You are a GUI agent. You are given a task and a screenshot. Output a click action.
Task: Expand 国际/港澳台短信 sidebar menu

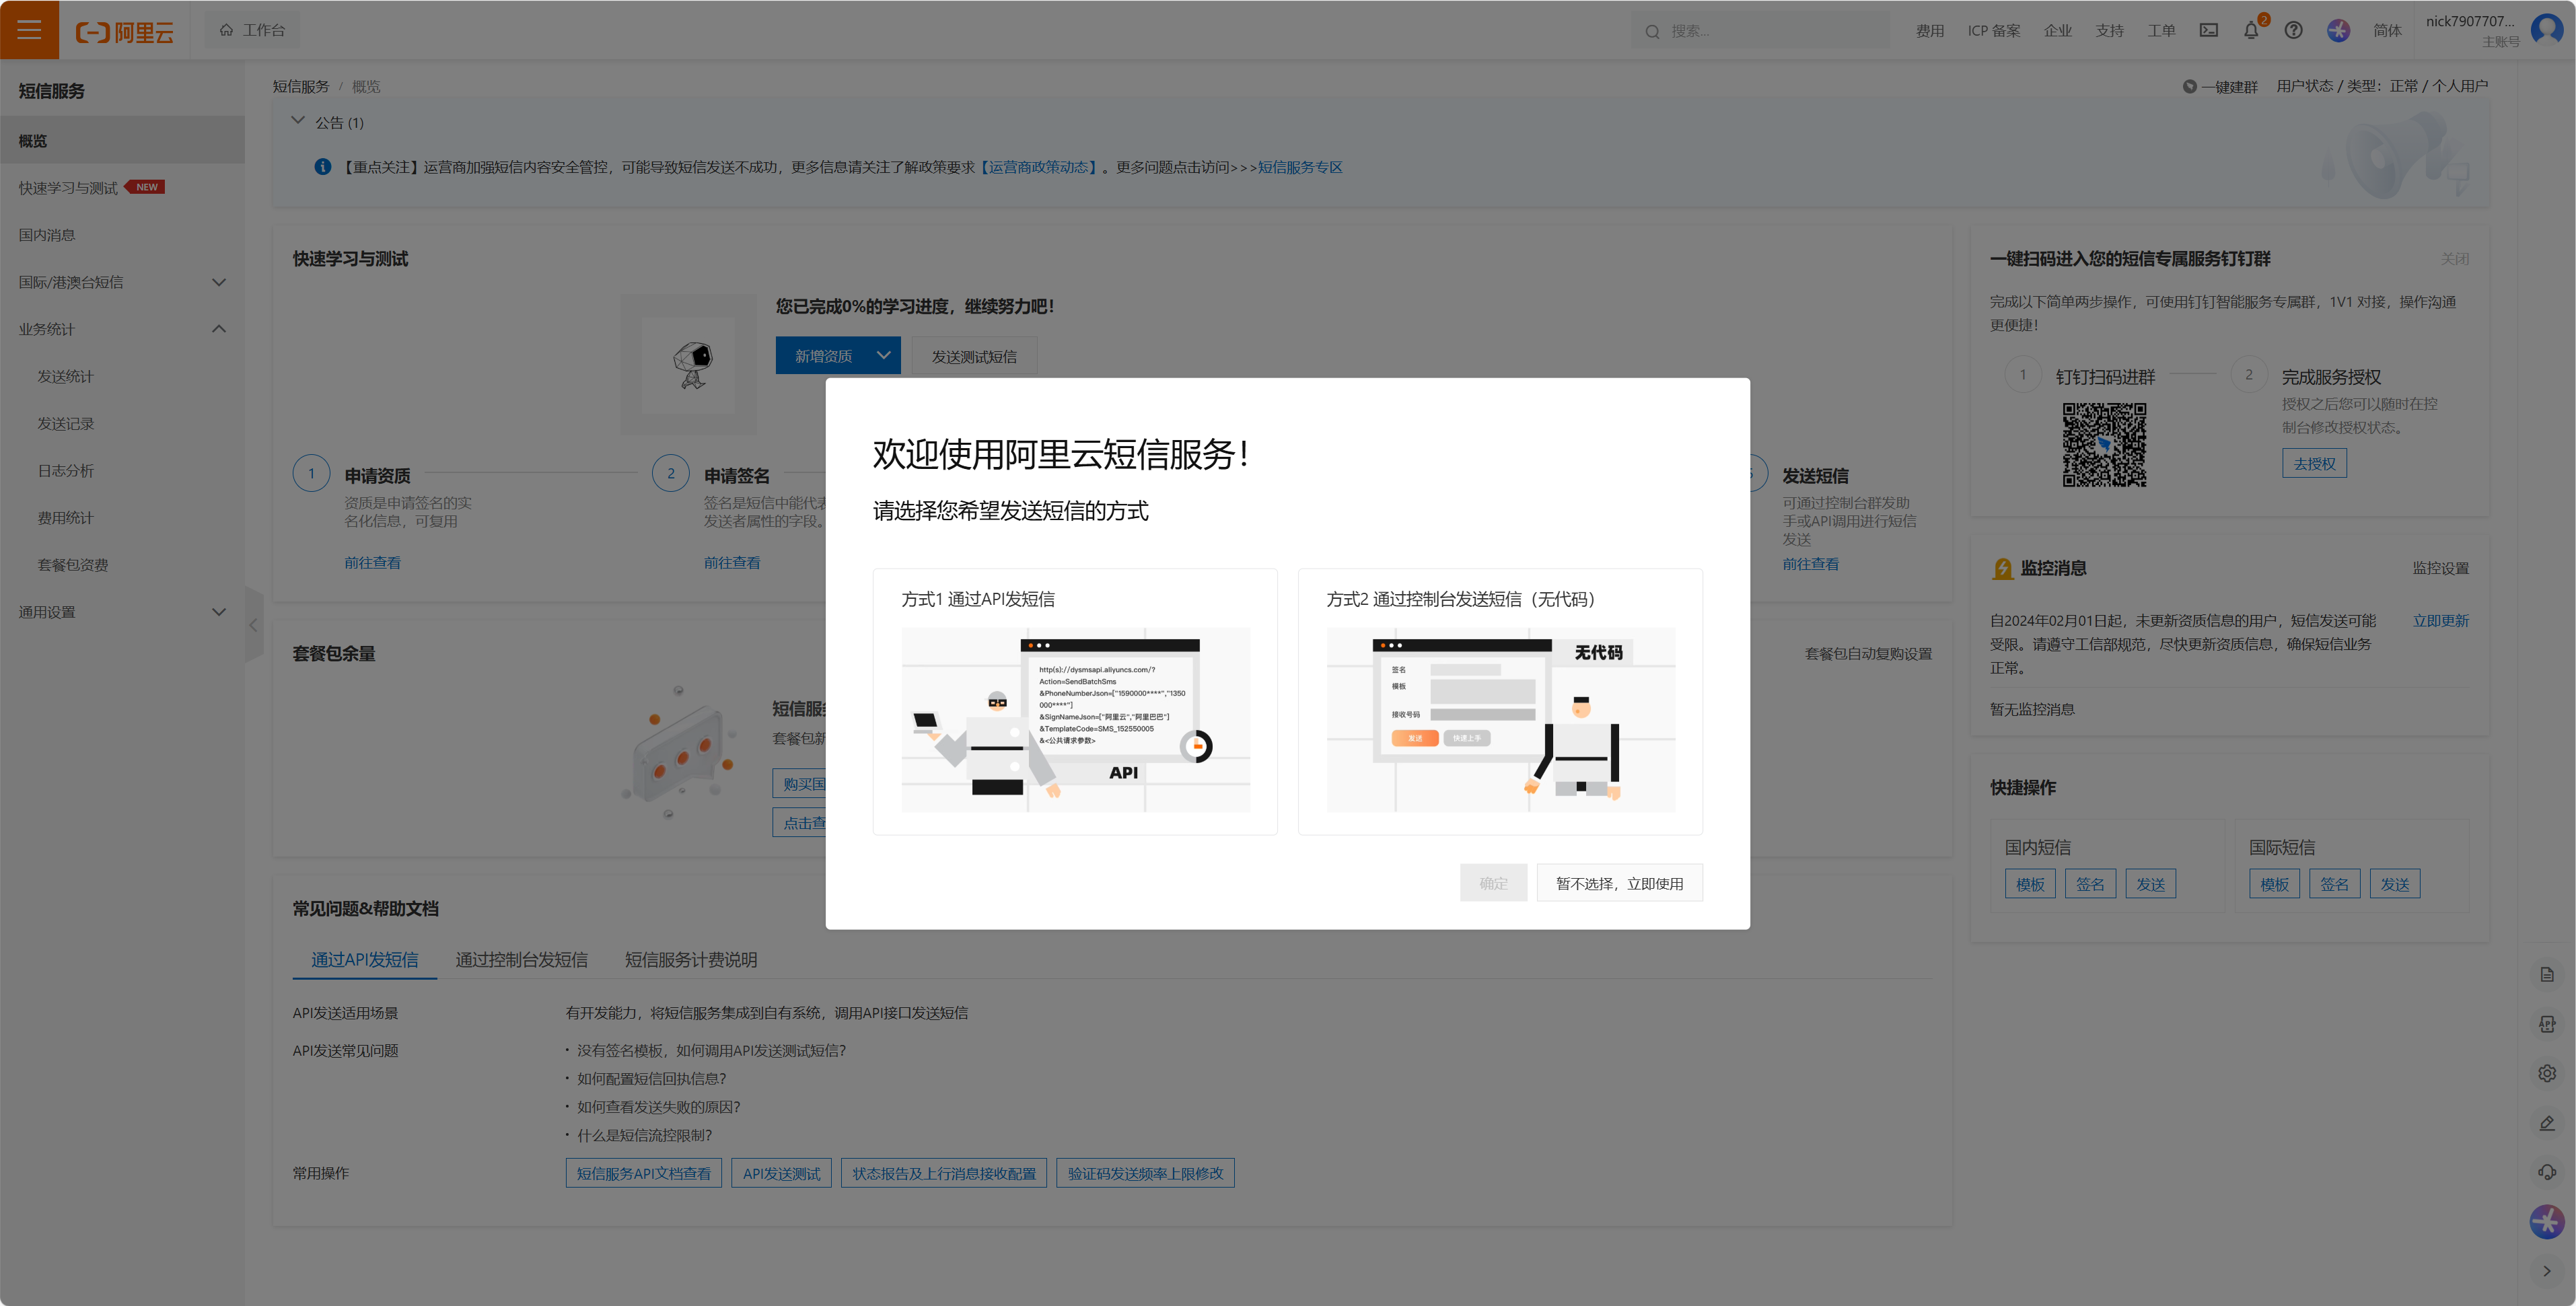coord(219,283)
